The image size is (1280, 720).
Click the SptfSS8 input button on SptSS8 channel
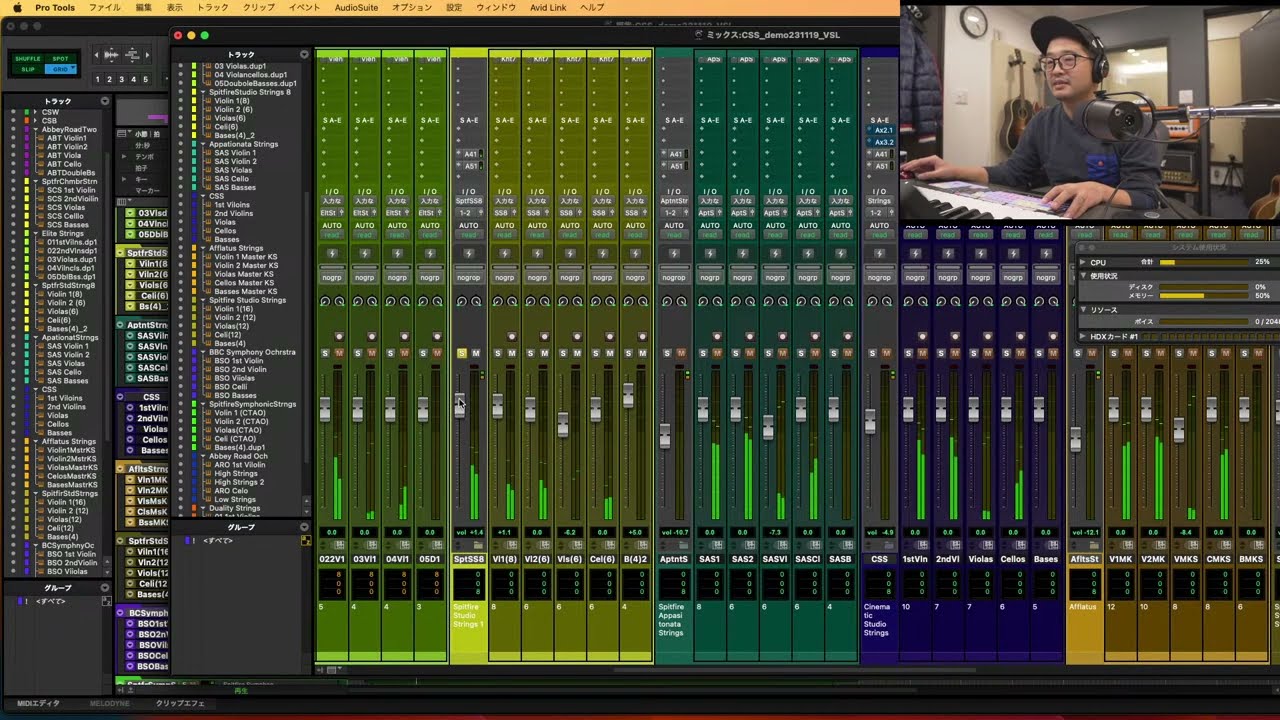(x=468, y=201)
